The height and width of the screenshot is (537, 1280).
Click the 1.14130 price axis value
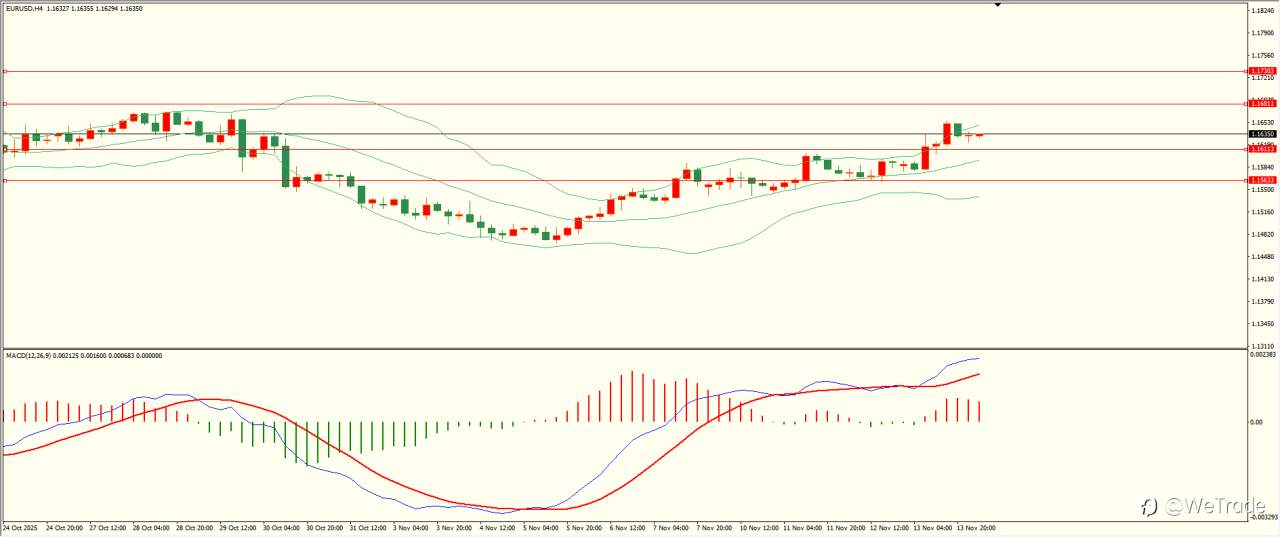point(1262,279)
